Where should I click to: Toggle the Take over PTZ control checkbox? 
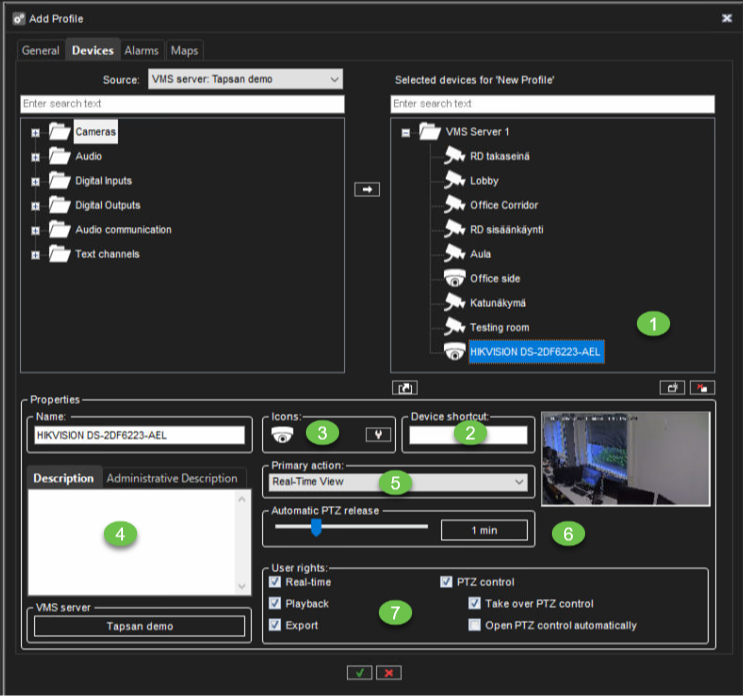click(475, 604)
